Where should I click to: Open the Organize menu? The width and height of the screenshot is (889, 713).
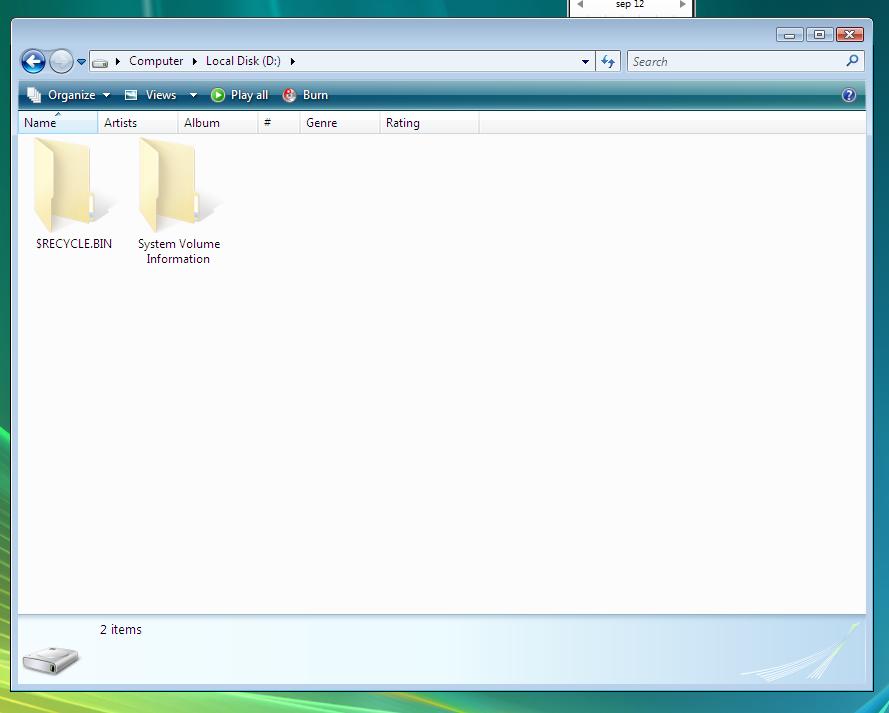[x=69, y=95]
